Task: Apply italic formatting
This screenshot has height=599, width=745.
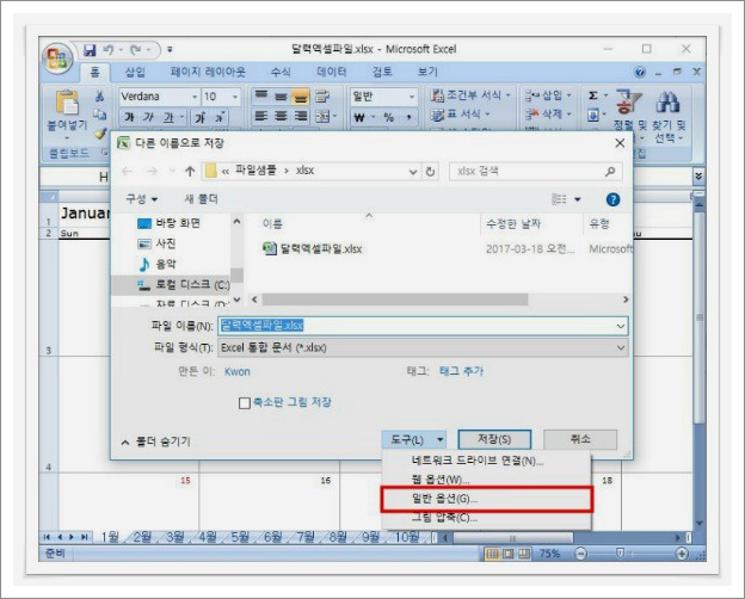Action: [148, 117]
